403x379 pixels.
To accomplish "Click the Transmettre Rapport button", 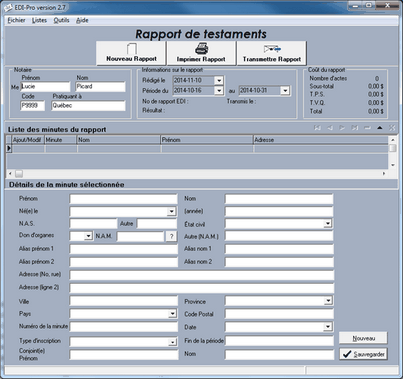I will coord(272,53).
